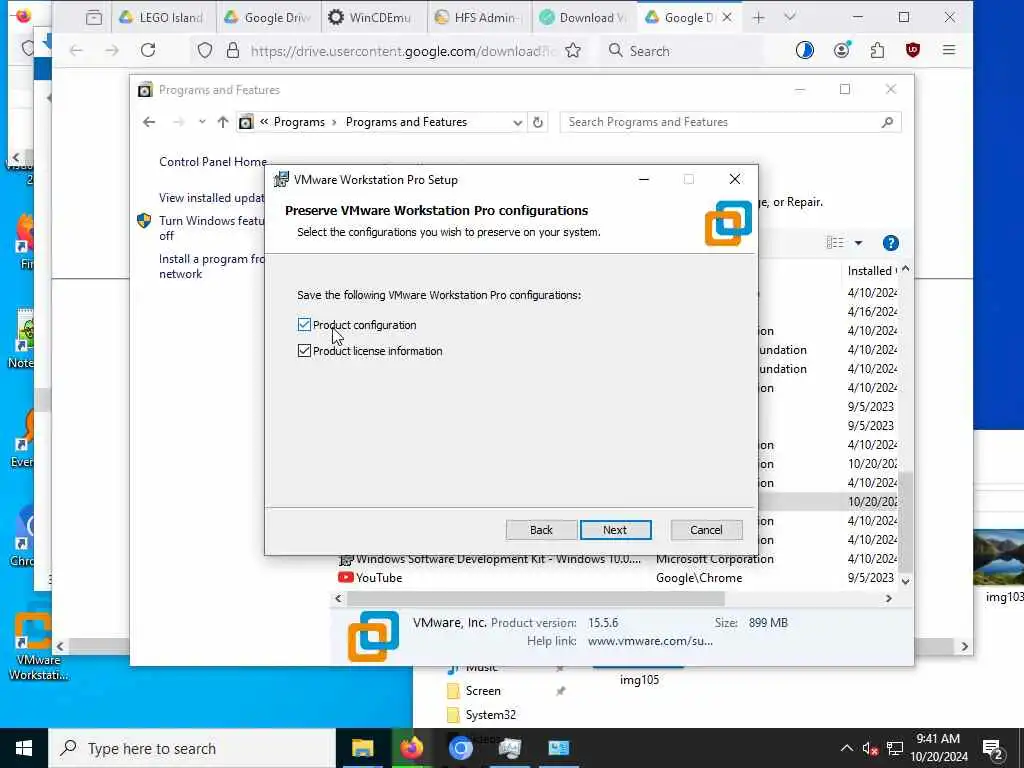This screenshot has width=1024, height=768.
Task: Bookmark this page with the star icon
Action: (x=573, y=50)
